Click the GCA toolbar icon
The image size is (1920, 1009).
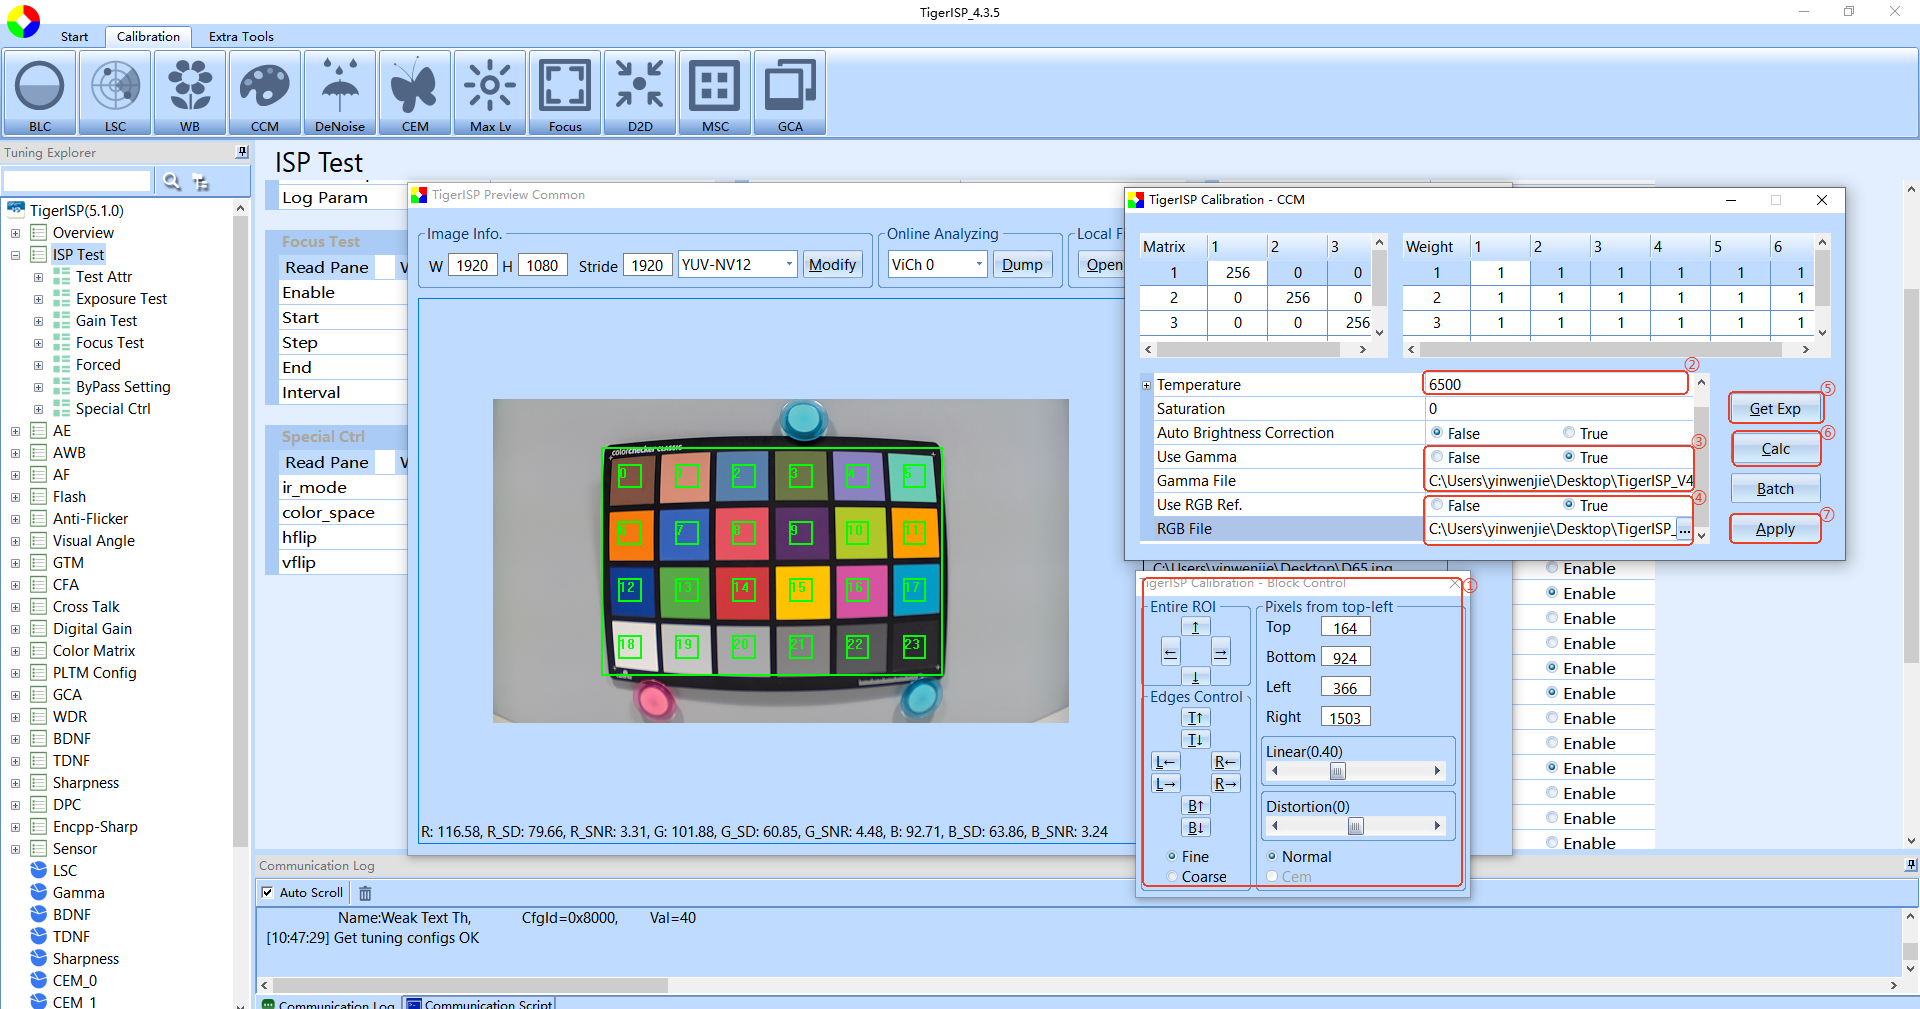pyautogui.click(x=790, y=93)
